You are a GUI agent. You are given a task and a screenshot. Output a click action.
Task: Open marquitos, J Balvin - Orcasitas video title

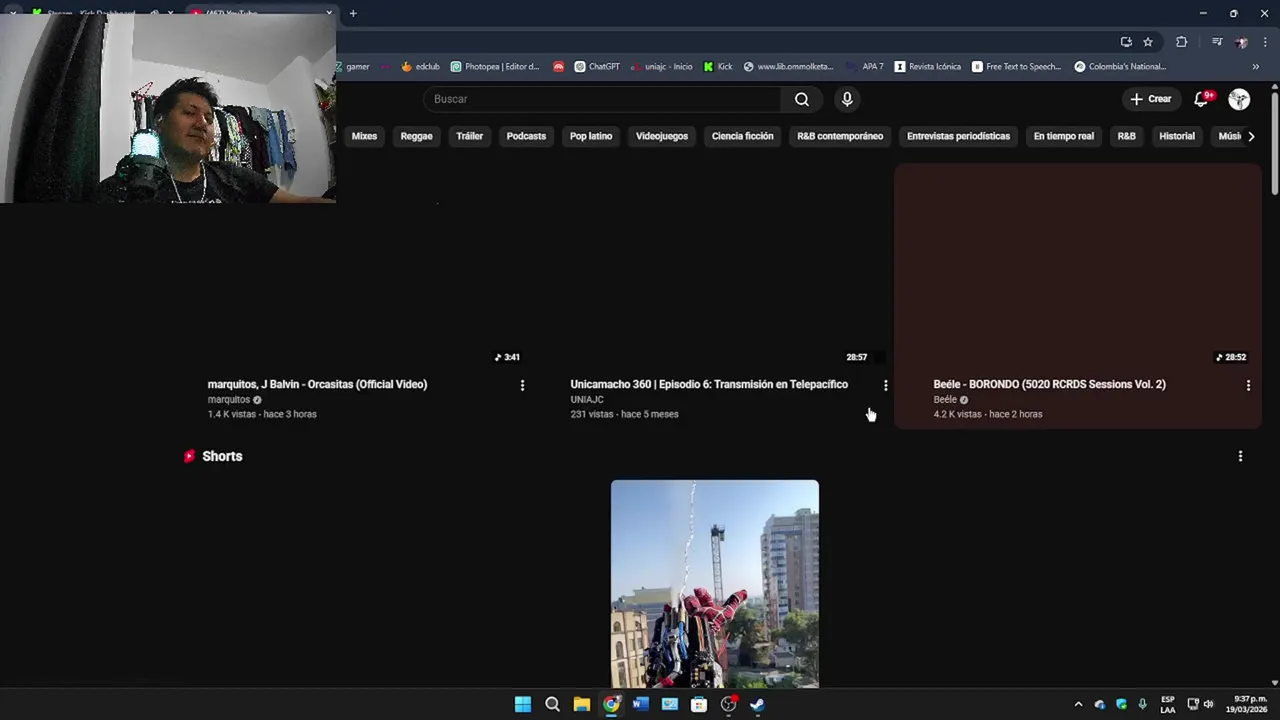click(x=317, y=384)
